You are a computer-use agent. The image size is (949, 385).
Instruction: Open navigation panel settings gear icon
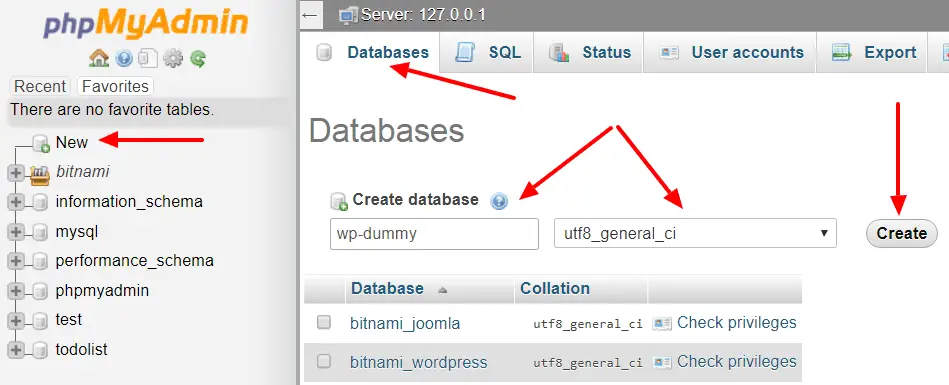[x=173, y=59]
